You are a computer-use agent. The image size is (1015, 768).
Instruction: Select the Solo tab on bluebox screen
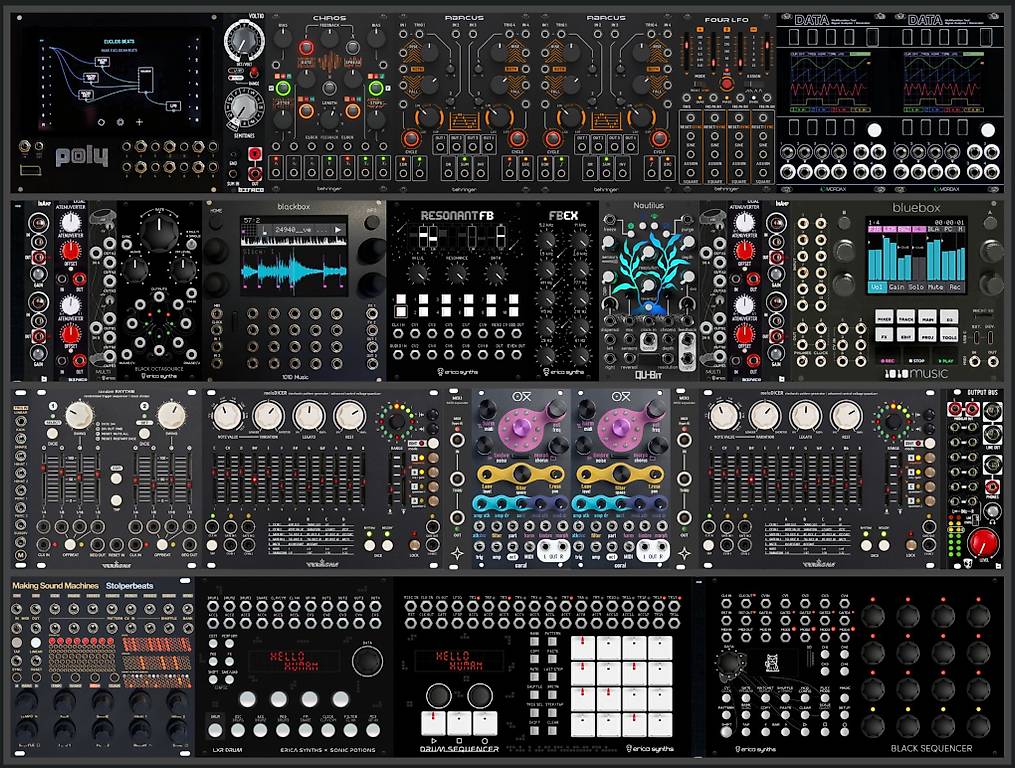tap(916, 286)
